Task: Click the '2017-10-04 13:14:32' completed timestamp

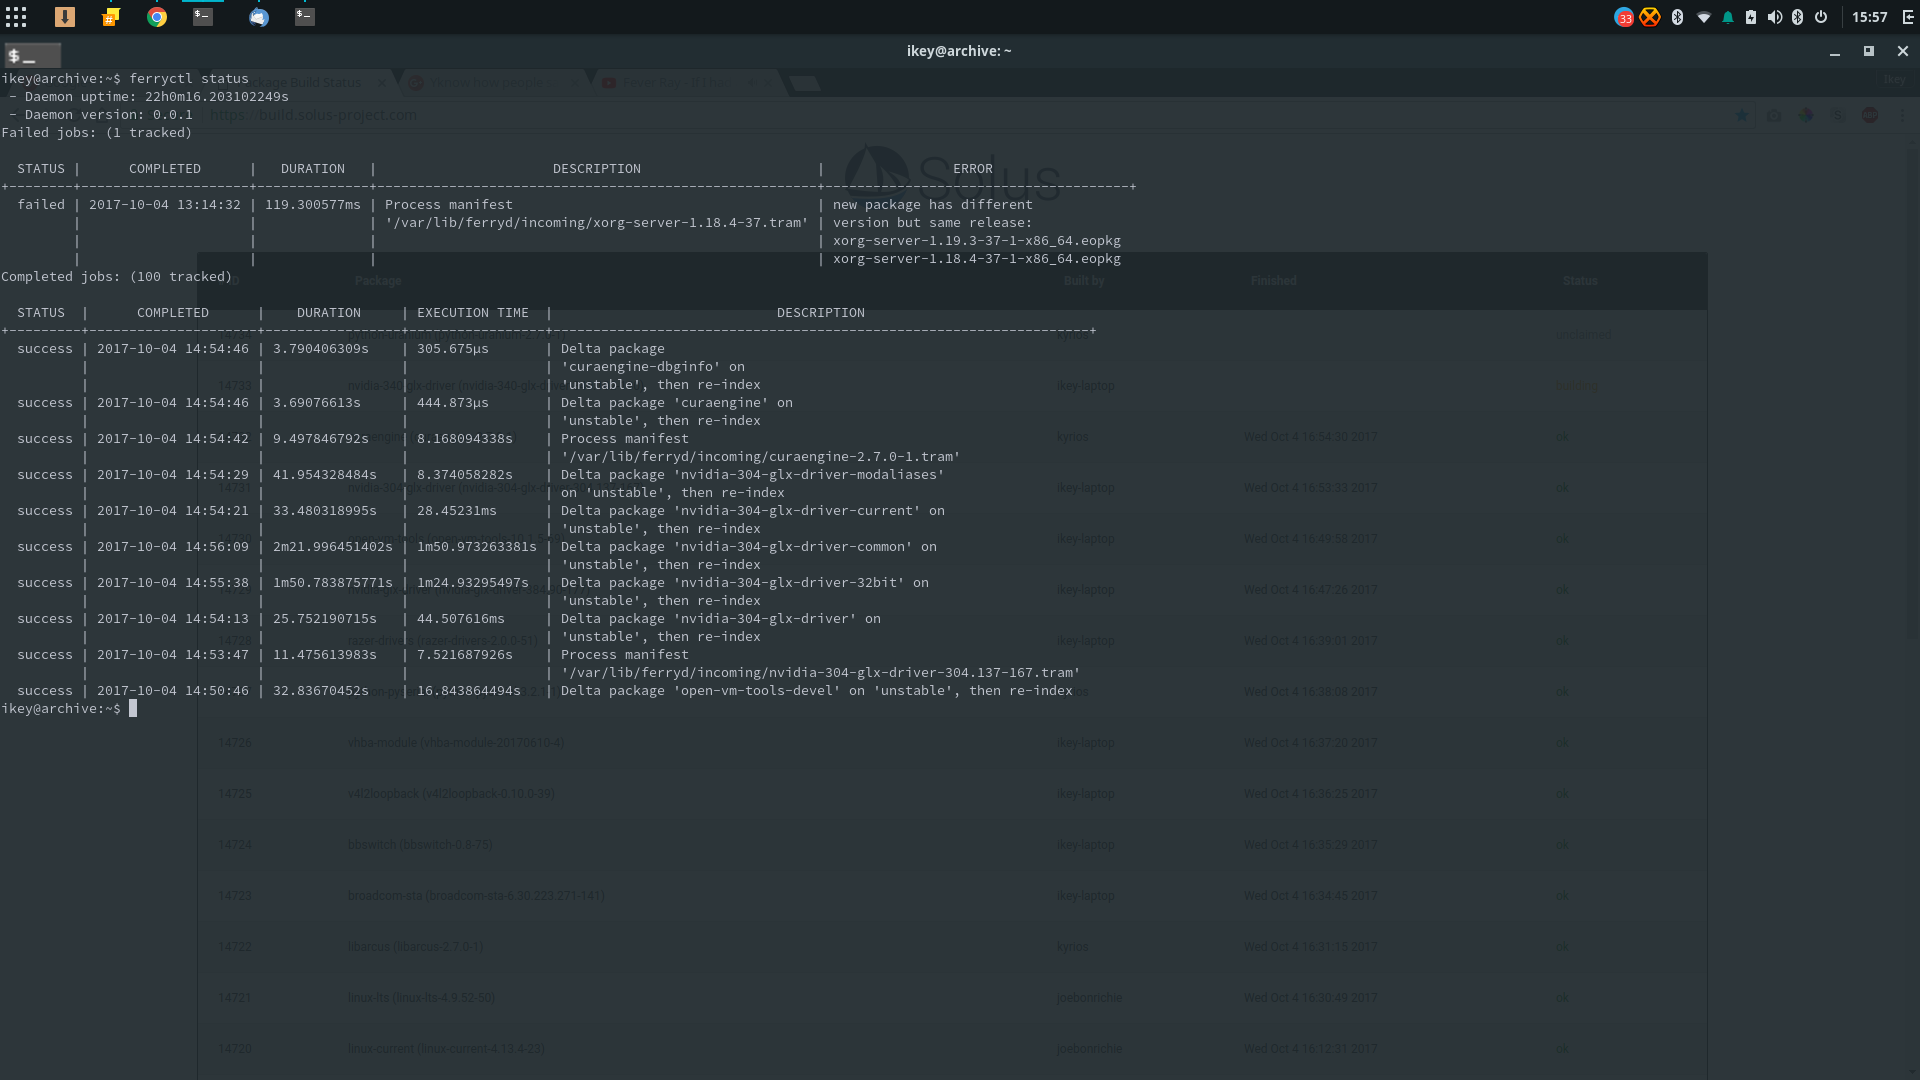Action: [165, 205]
